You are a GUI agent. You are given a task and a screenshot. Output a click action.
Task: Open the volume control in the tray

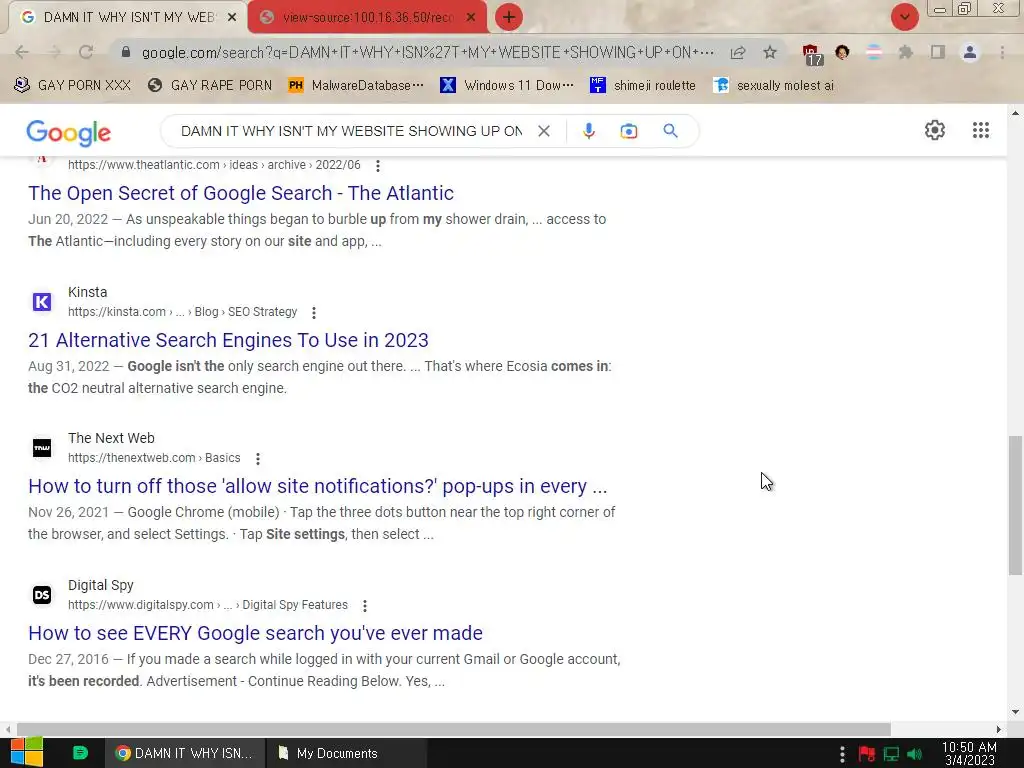914,754
